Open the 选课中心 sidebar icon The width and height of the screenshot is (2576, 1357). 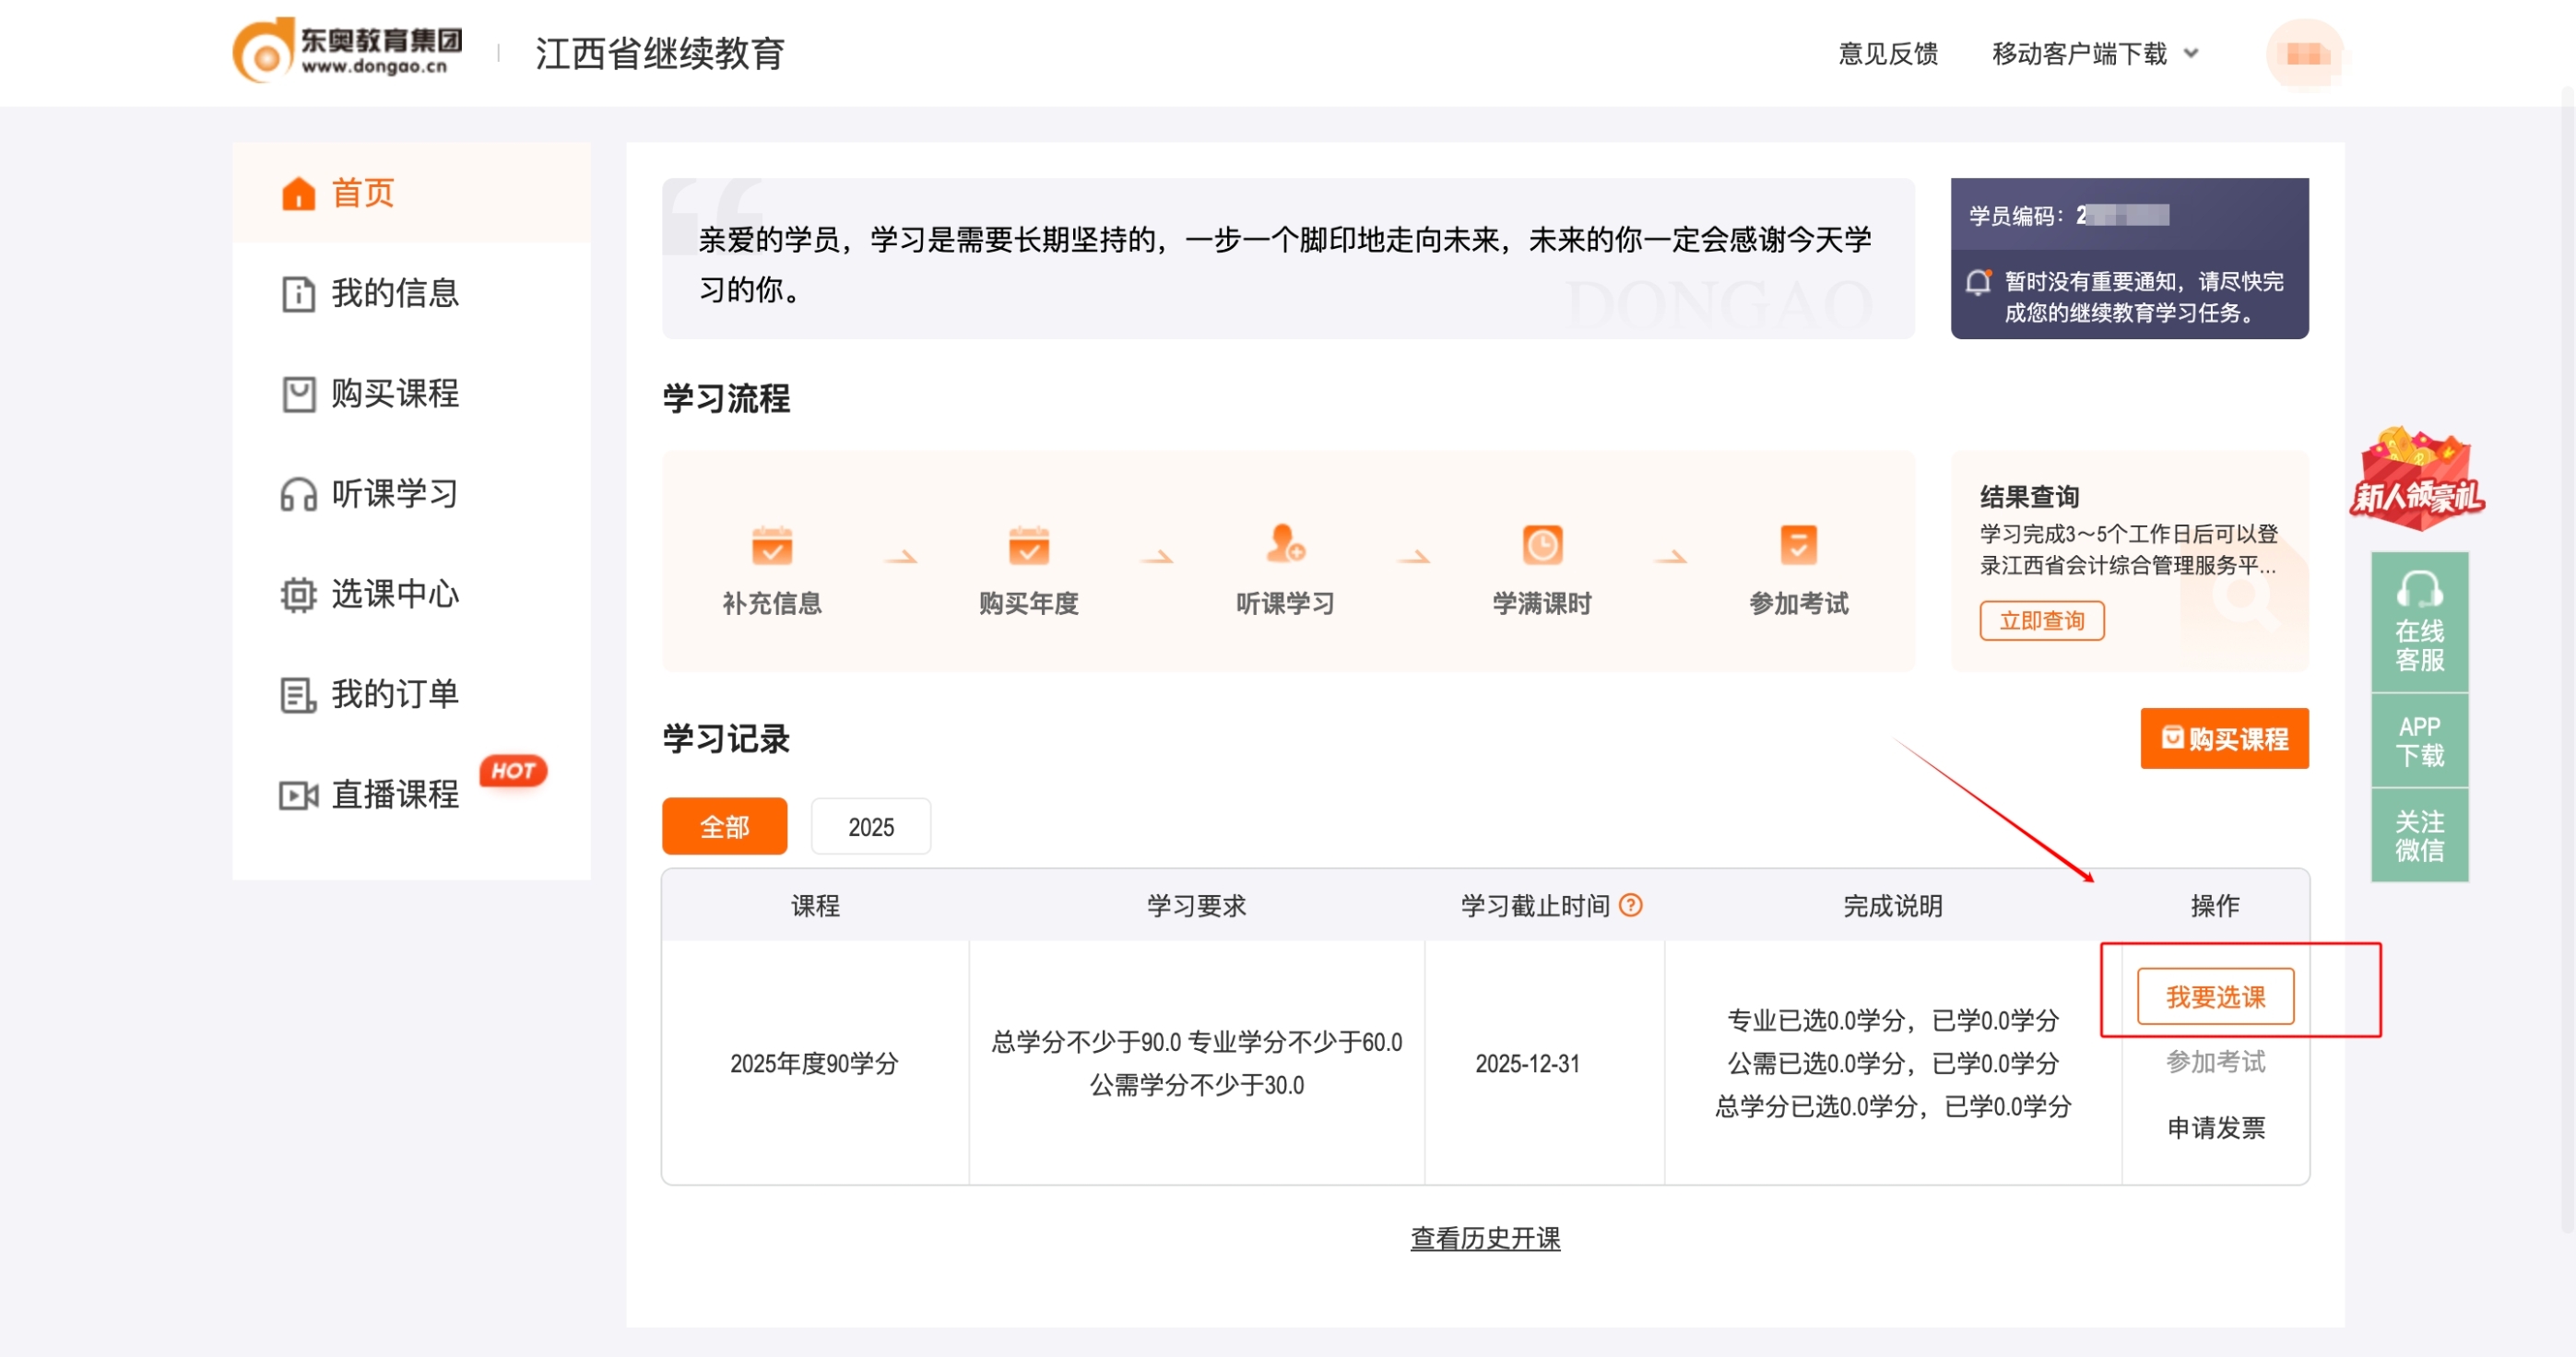click(x=297, y=594)
